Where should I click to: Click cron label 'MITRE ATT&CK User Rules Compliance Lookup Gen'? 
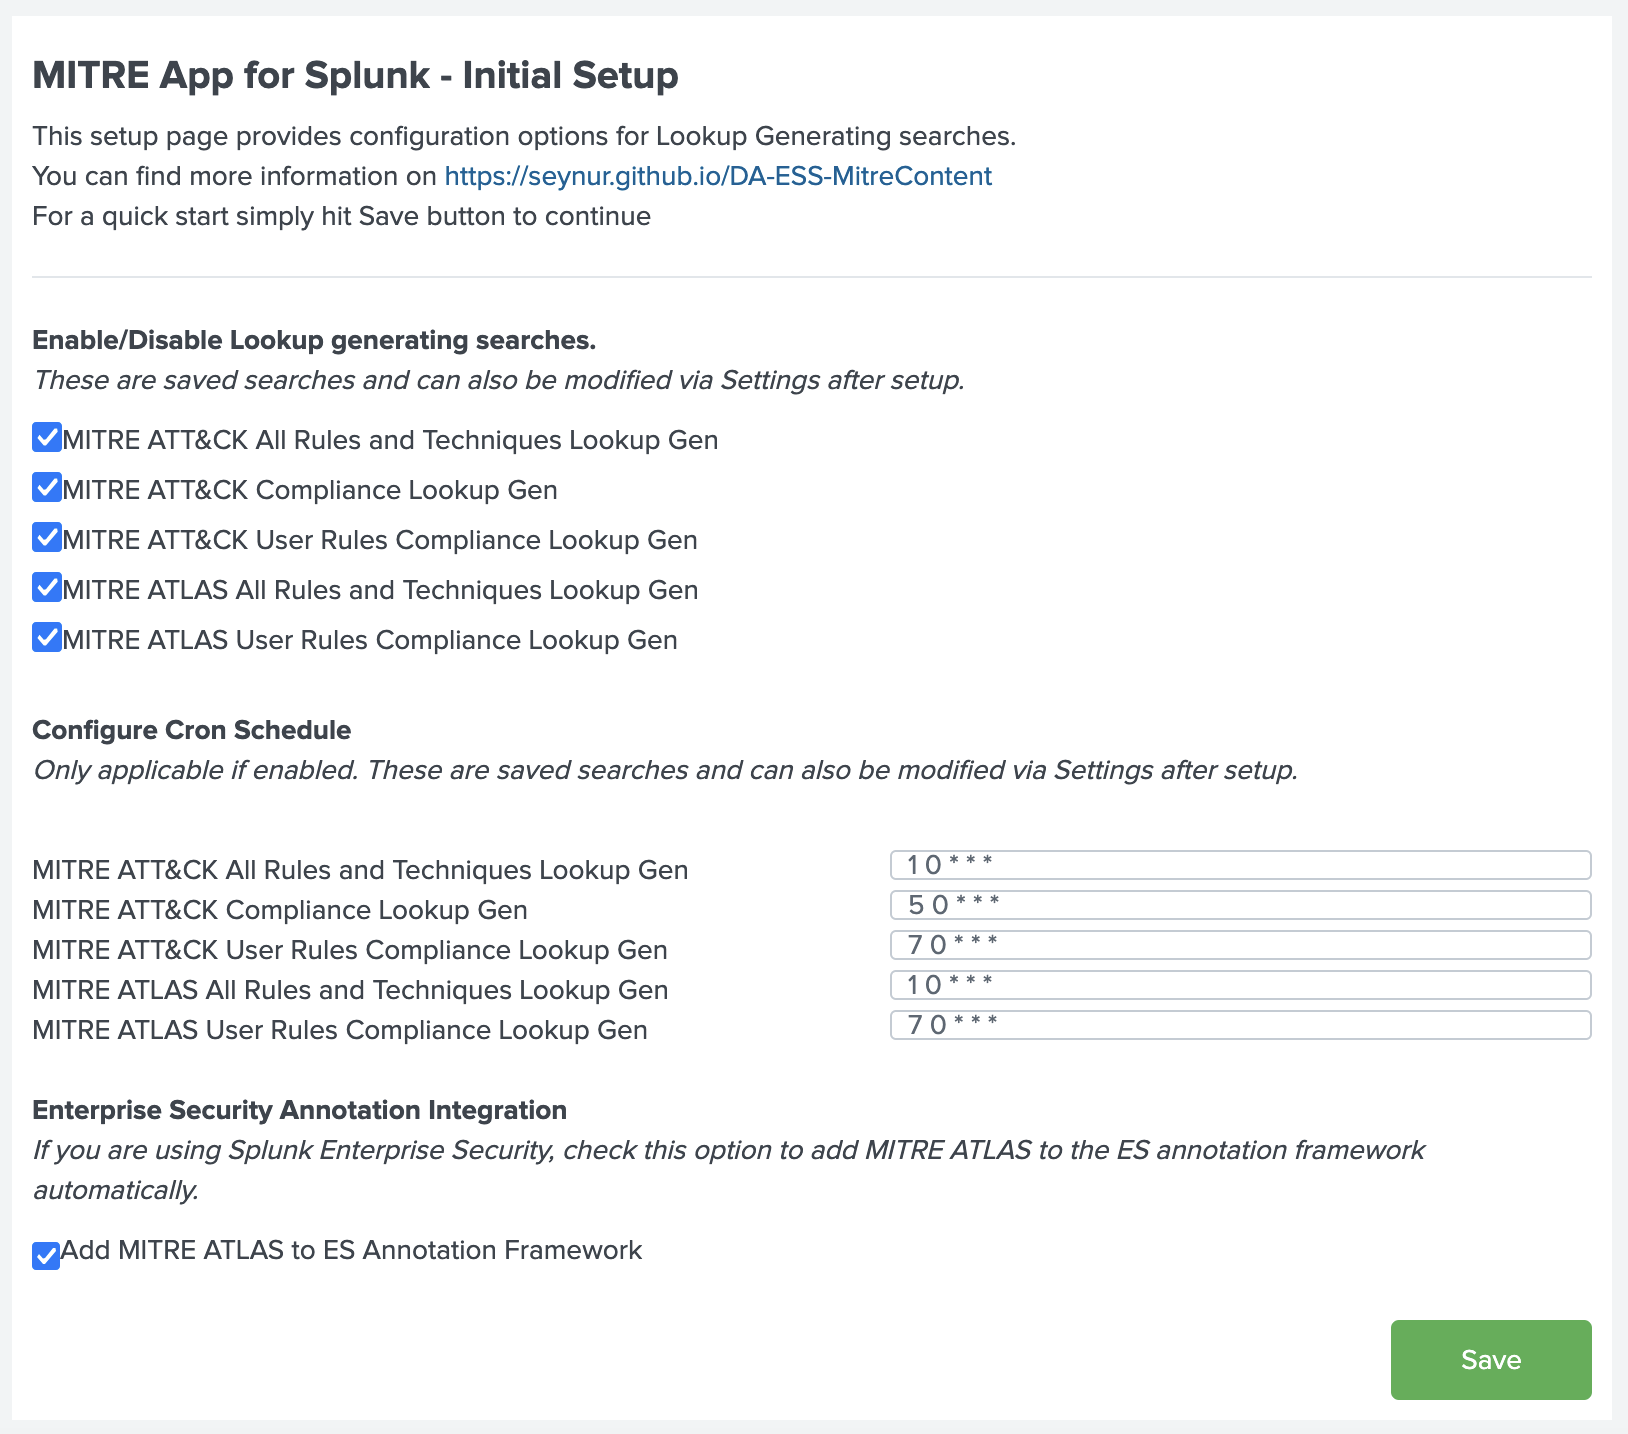(x=350, y=950)
